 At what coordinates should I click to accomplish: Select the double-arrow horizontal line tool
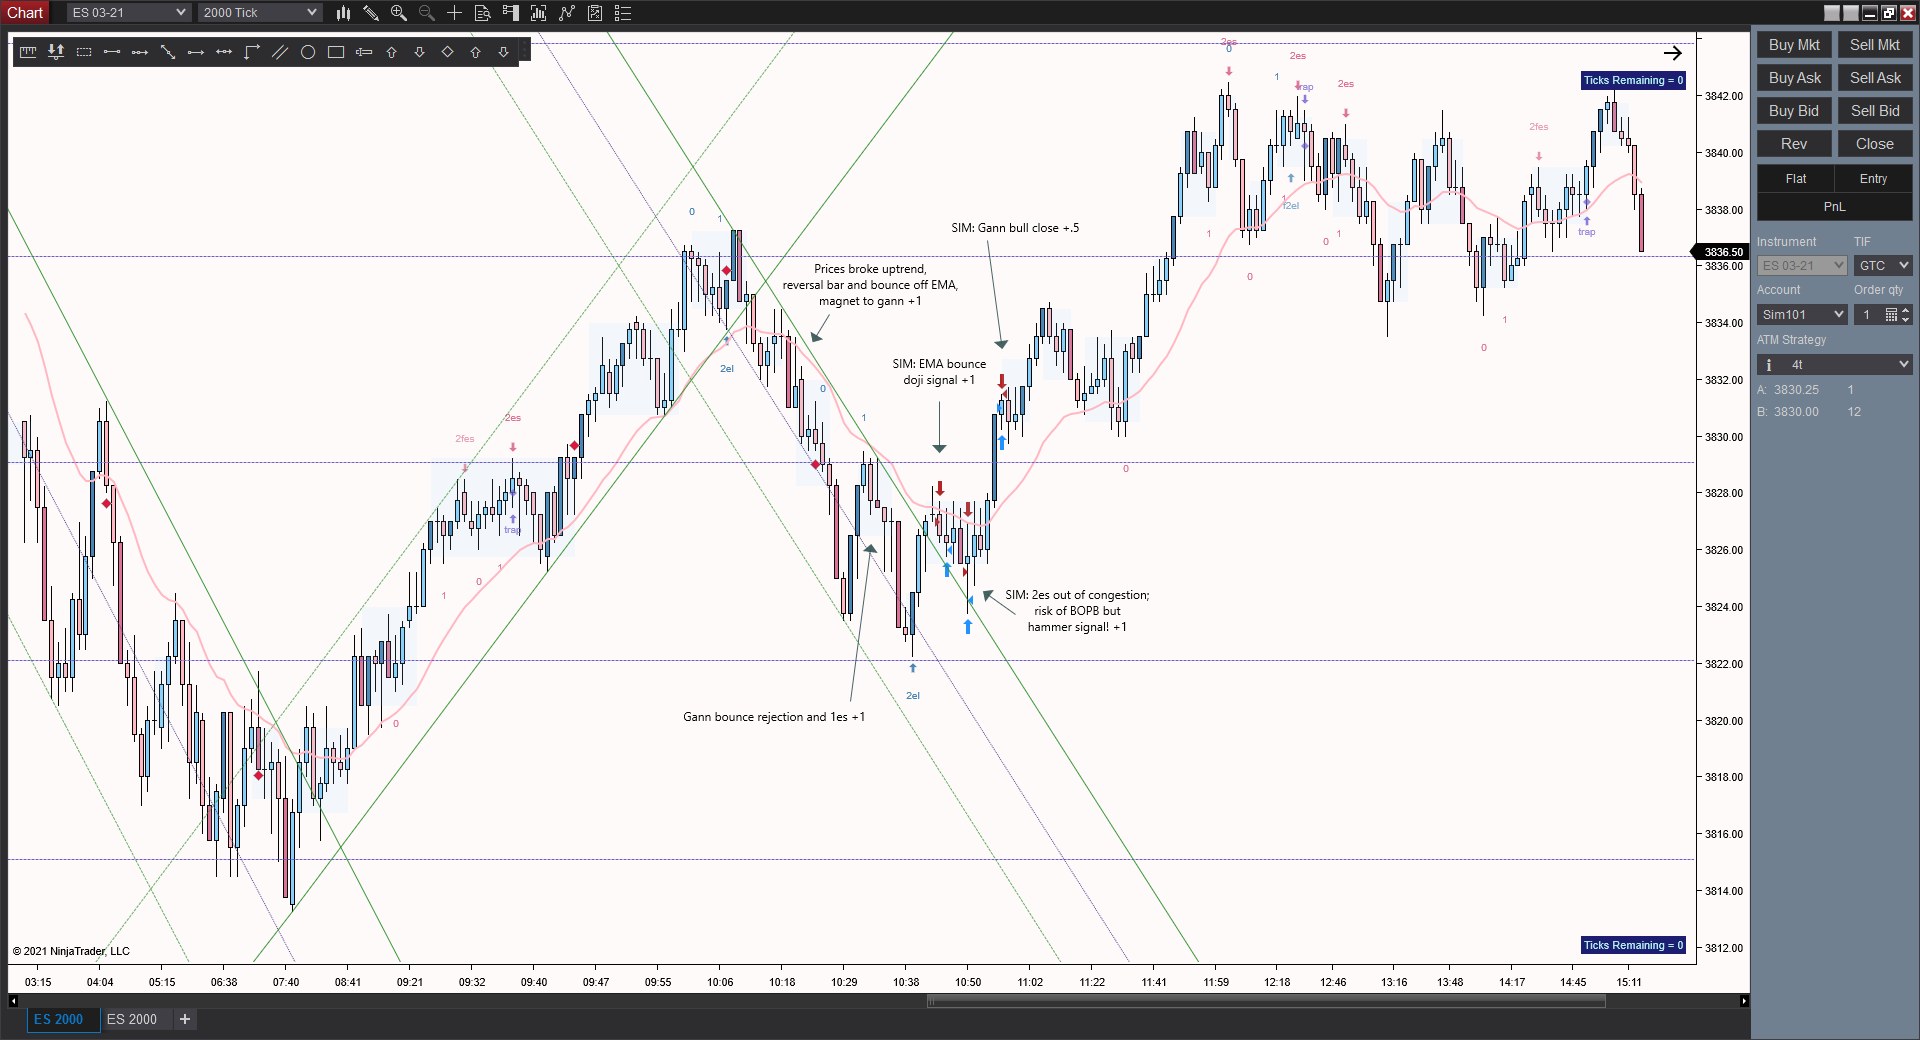(224, 52)
